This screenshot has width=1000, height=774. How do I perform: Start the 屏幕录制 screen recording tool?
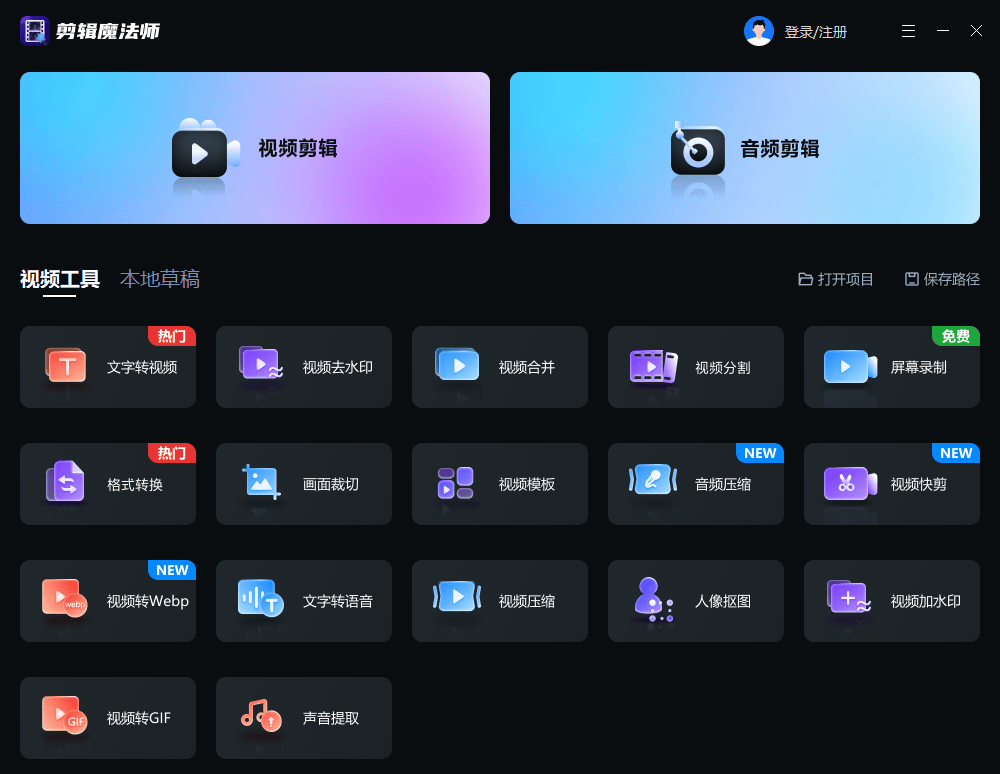[x=892, y=367]
